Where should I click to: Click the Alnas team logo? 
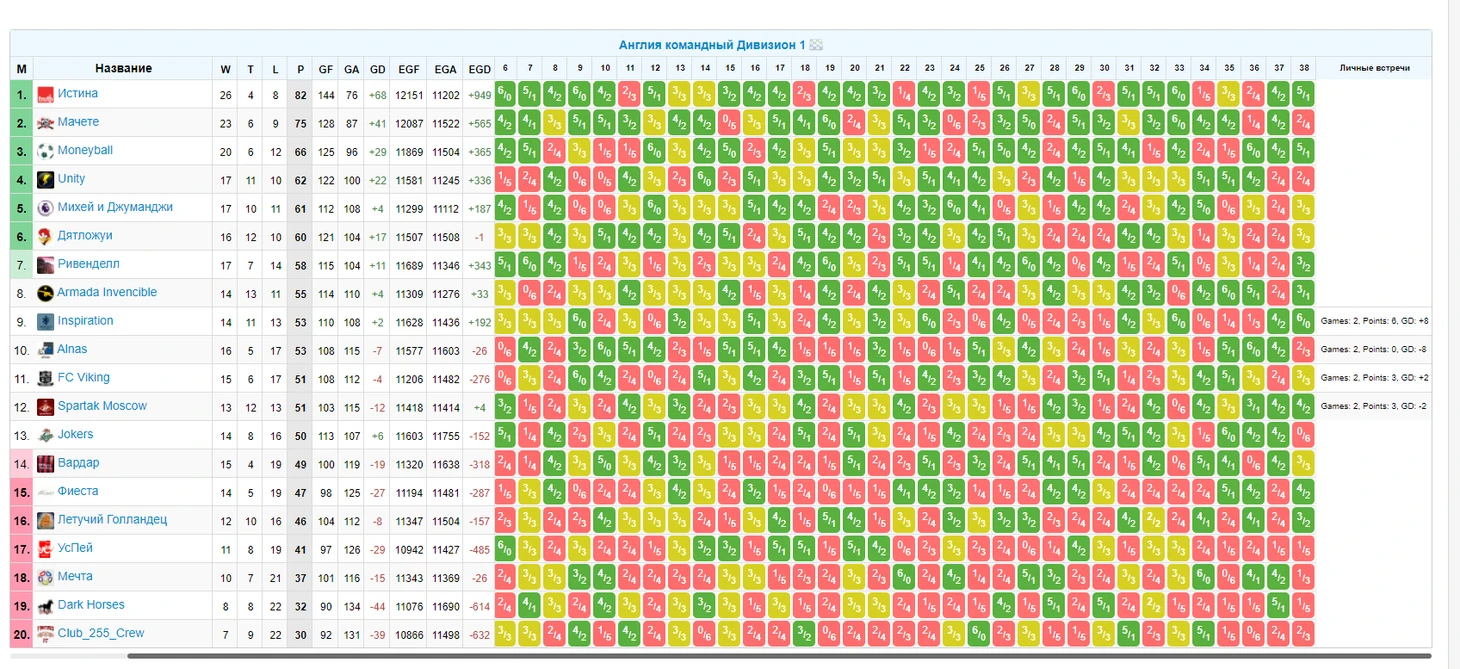(45, 350)
